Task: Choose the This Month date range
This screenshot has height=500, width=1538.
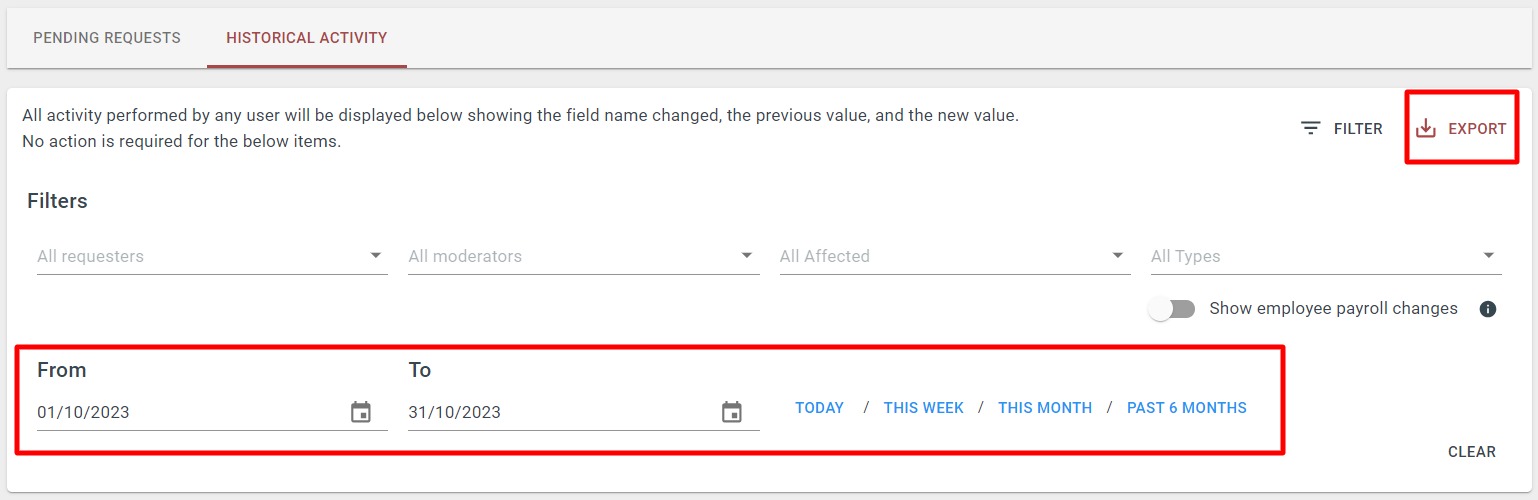Action: 1045,408
